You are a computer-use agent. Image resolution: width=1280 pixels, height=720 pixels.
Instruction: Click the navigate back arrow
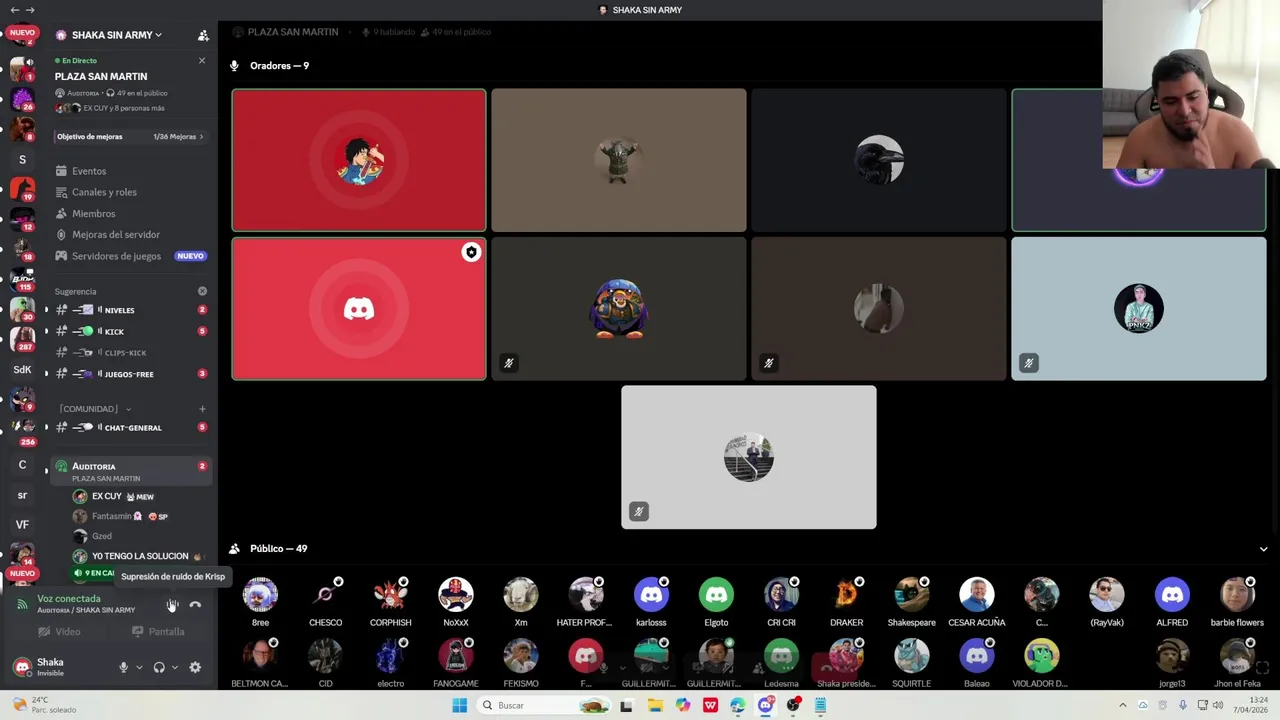(x=15, y=10)
